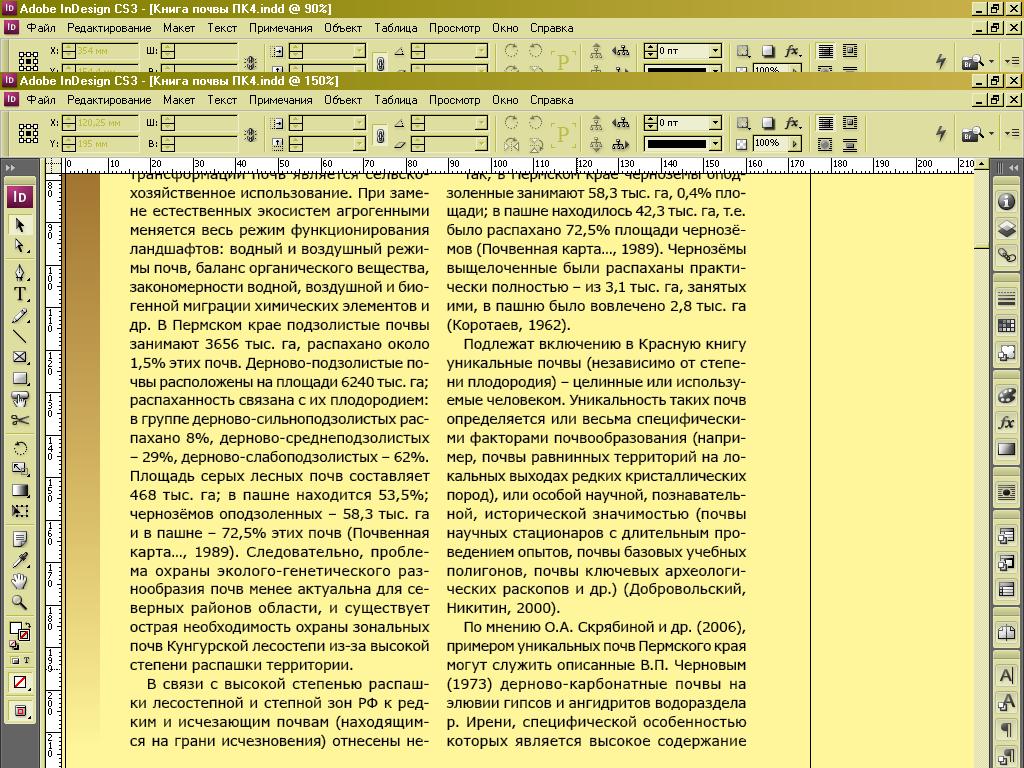This screenshot has height=768, width=1024.
Task: Open Редактирование menu in 150% window
Action: (109, 100)
